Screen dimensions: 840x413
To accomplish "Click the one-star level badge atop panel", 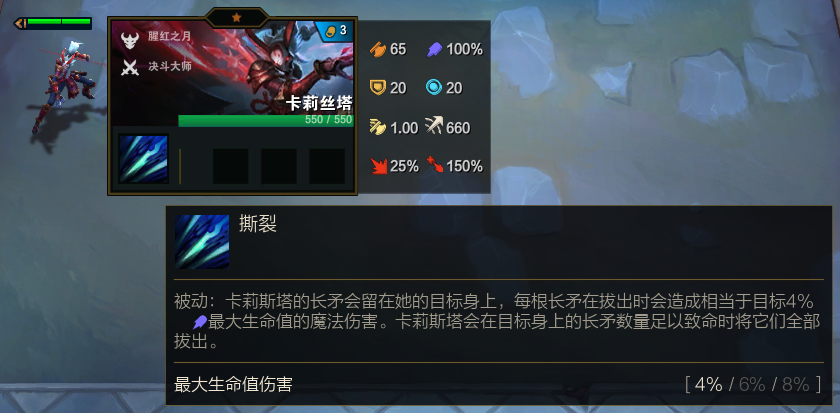I will (236, 18).
